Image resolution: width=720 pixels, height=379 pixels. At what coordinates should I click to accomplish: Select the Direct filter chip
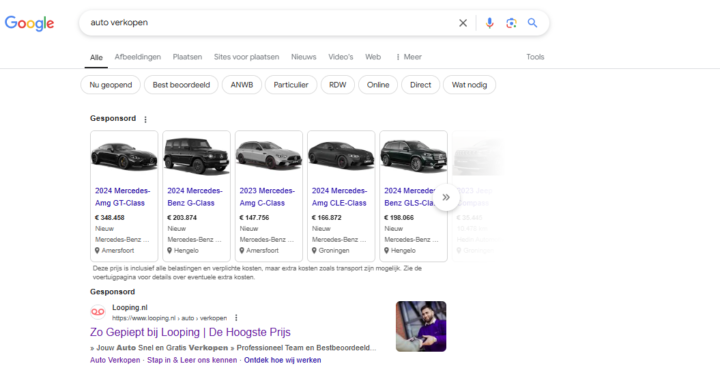pyautogui.click(x=421, y=85)
